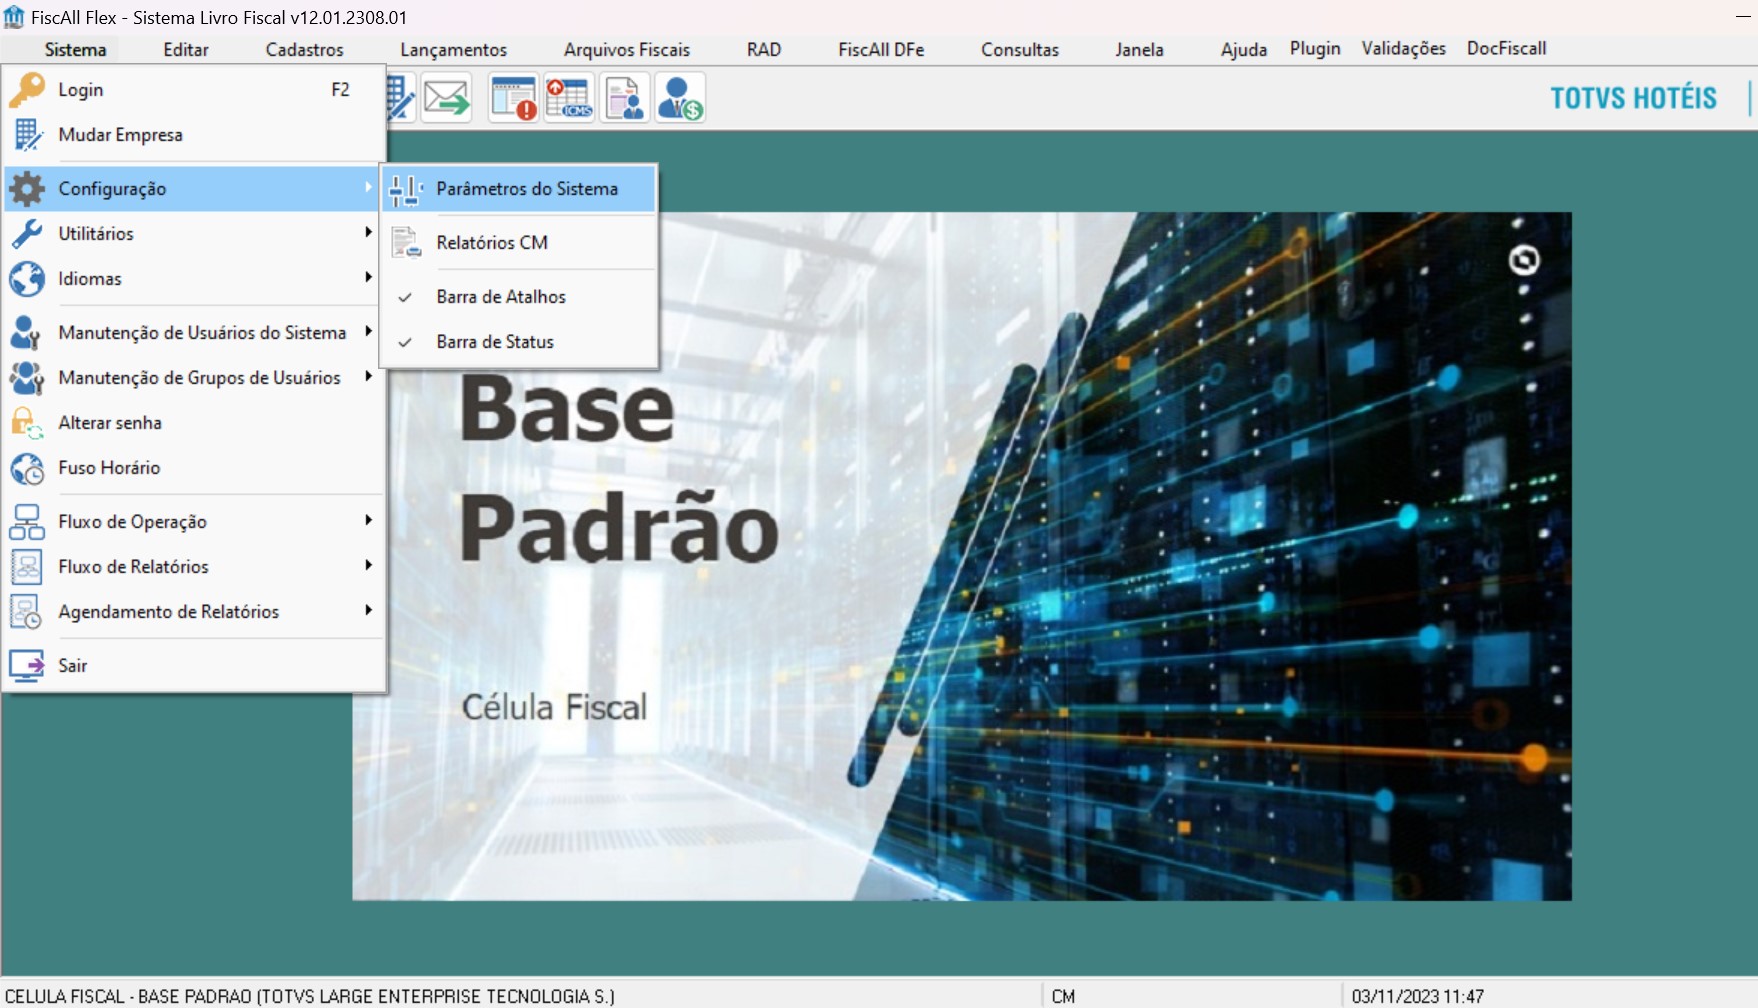Open the Lançamentos menu
Viewport: 1758px width, 1008px height.
pos(453,50)
